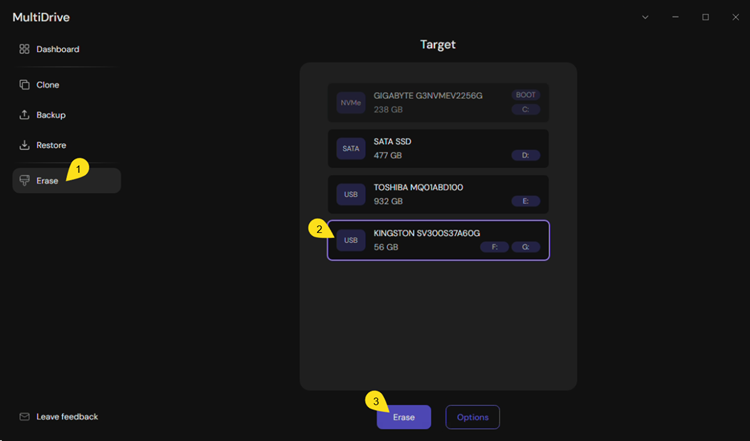This screenshot has height=441, width=750.
Task: Click the USB badge beside TOSHIBA drive
Action: [351, 194]
